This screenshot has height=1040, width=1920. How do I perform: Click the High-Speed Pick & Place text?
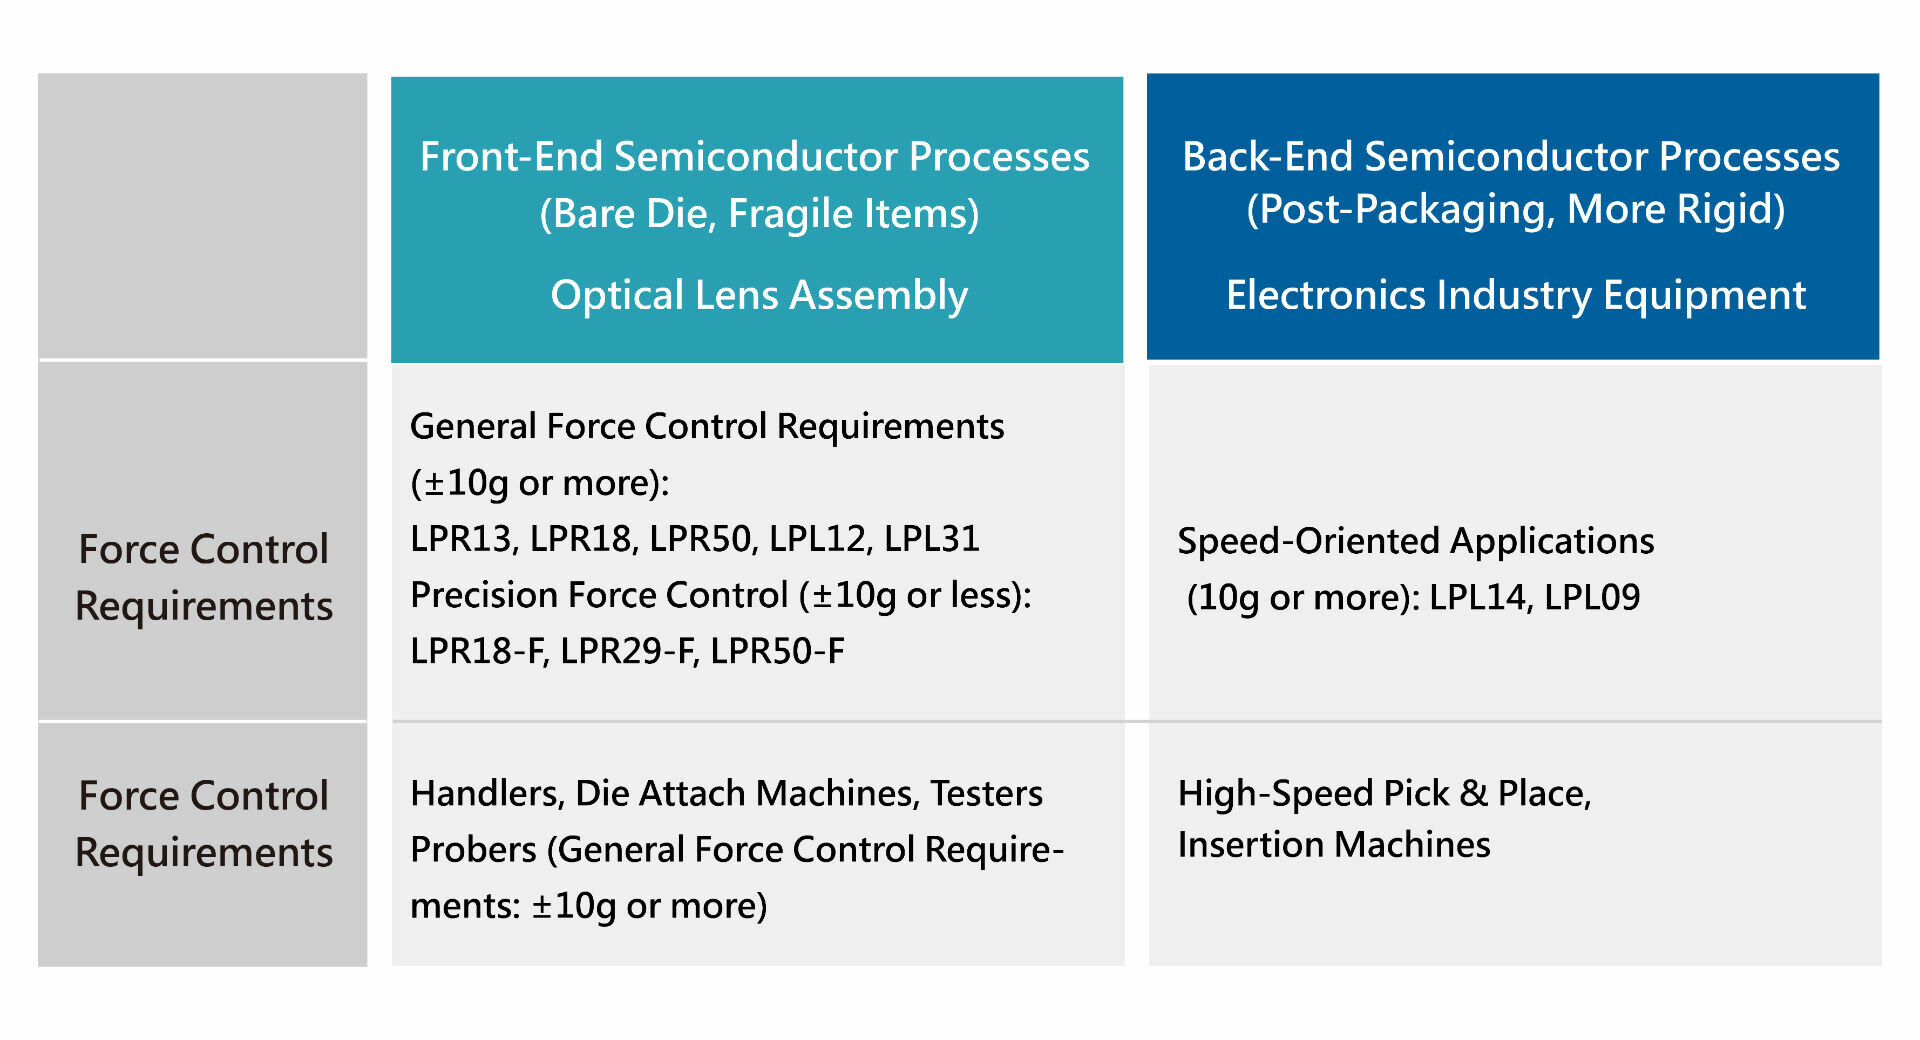pos(1384,794)
